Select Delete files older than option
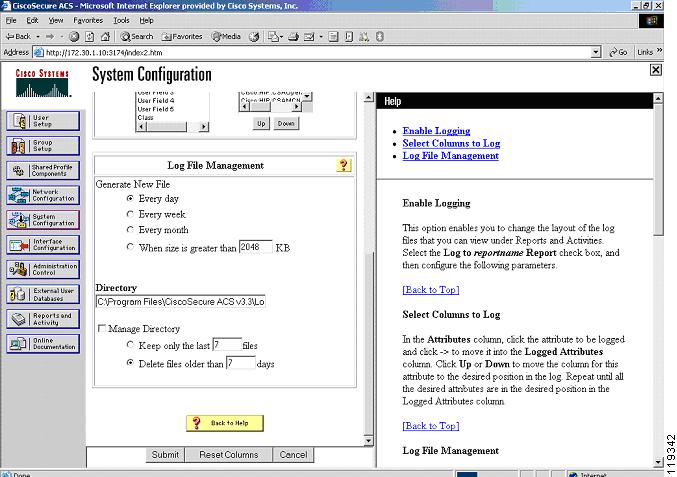The height and width of the screenshot is (477, 677). [x=130, y=363]
